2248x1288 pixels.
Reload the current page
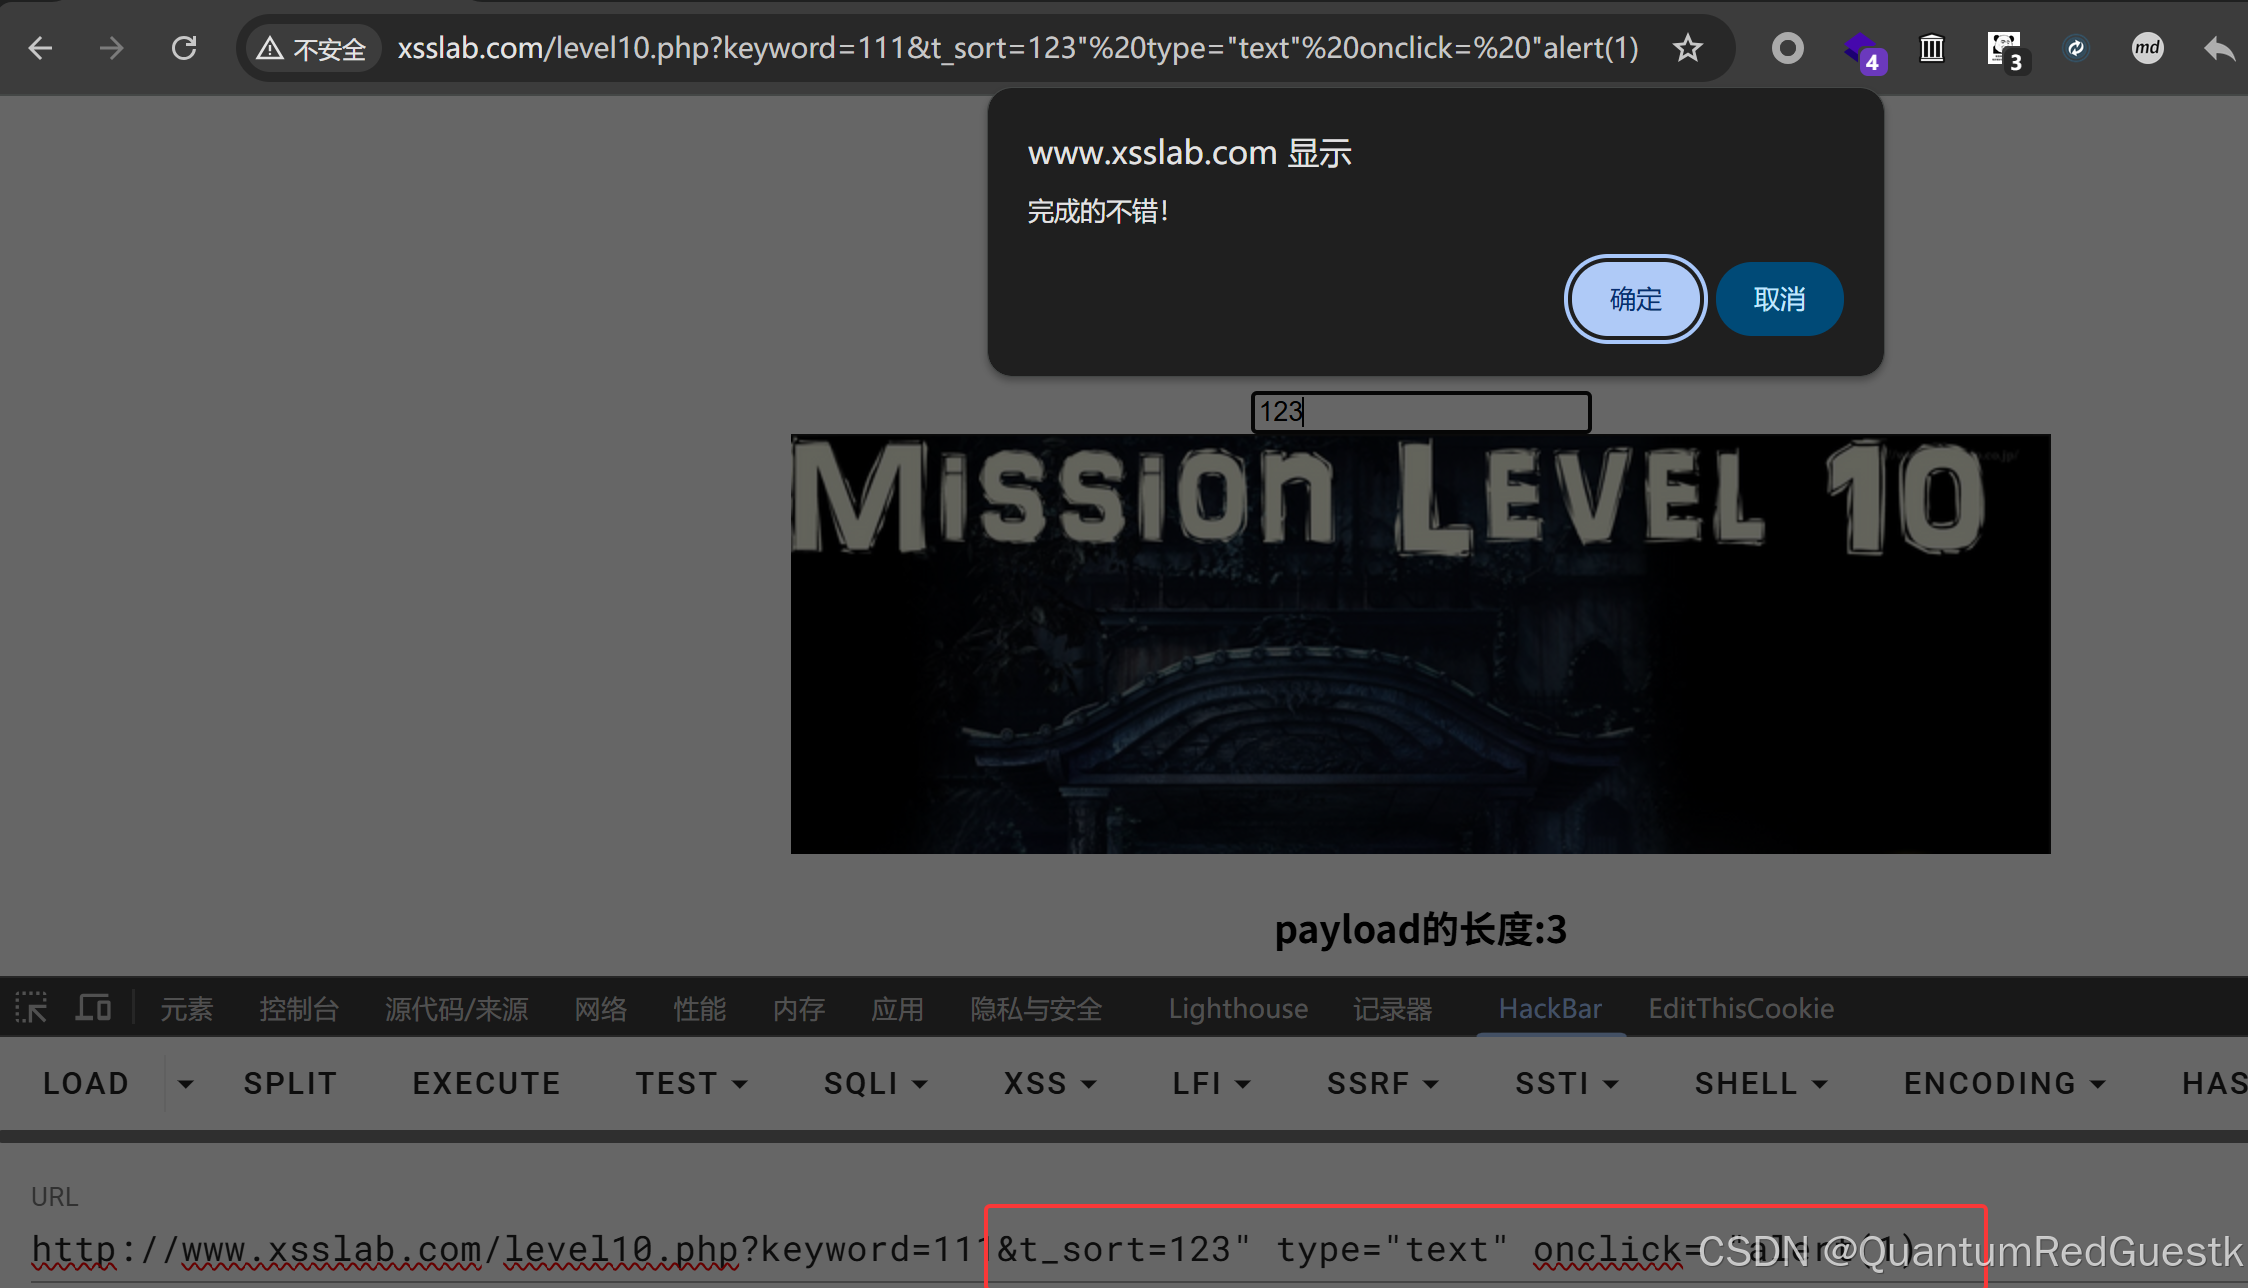[184, 48]
